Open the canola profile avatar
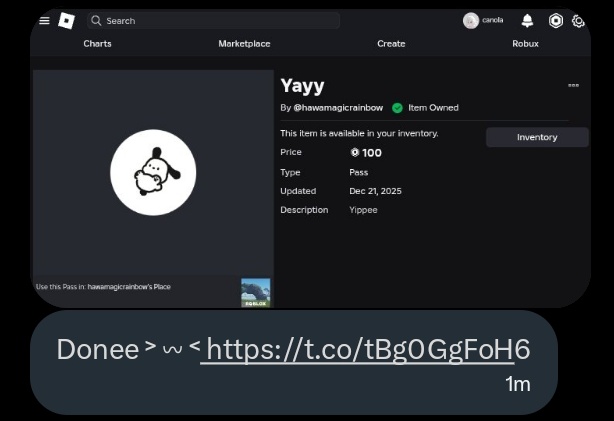This screenshot has height=421, width=614. (471, 21)
